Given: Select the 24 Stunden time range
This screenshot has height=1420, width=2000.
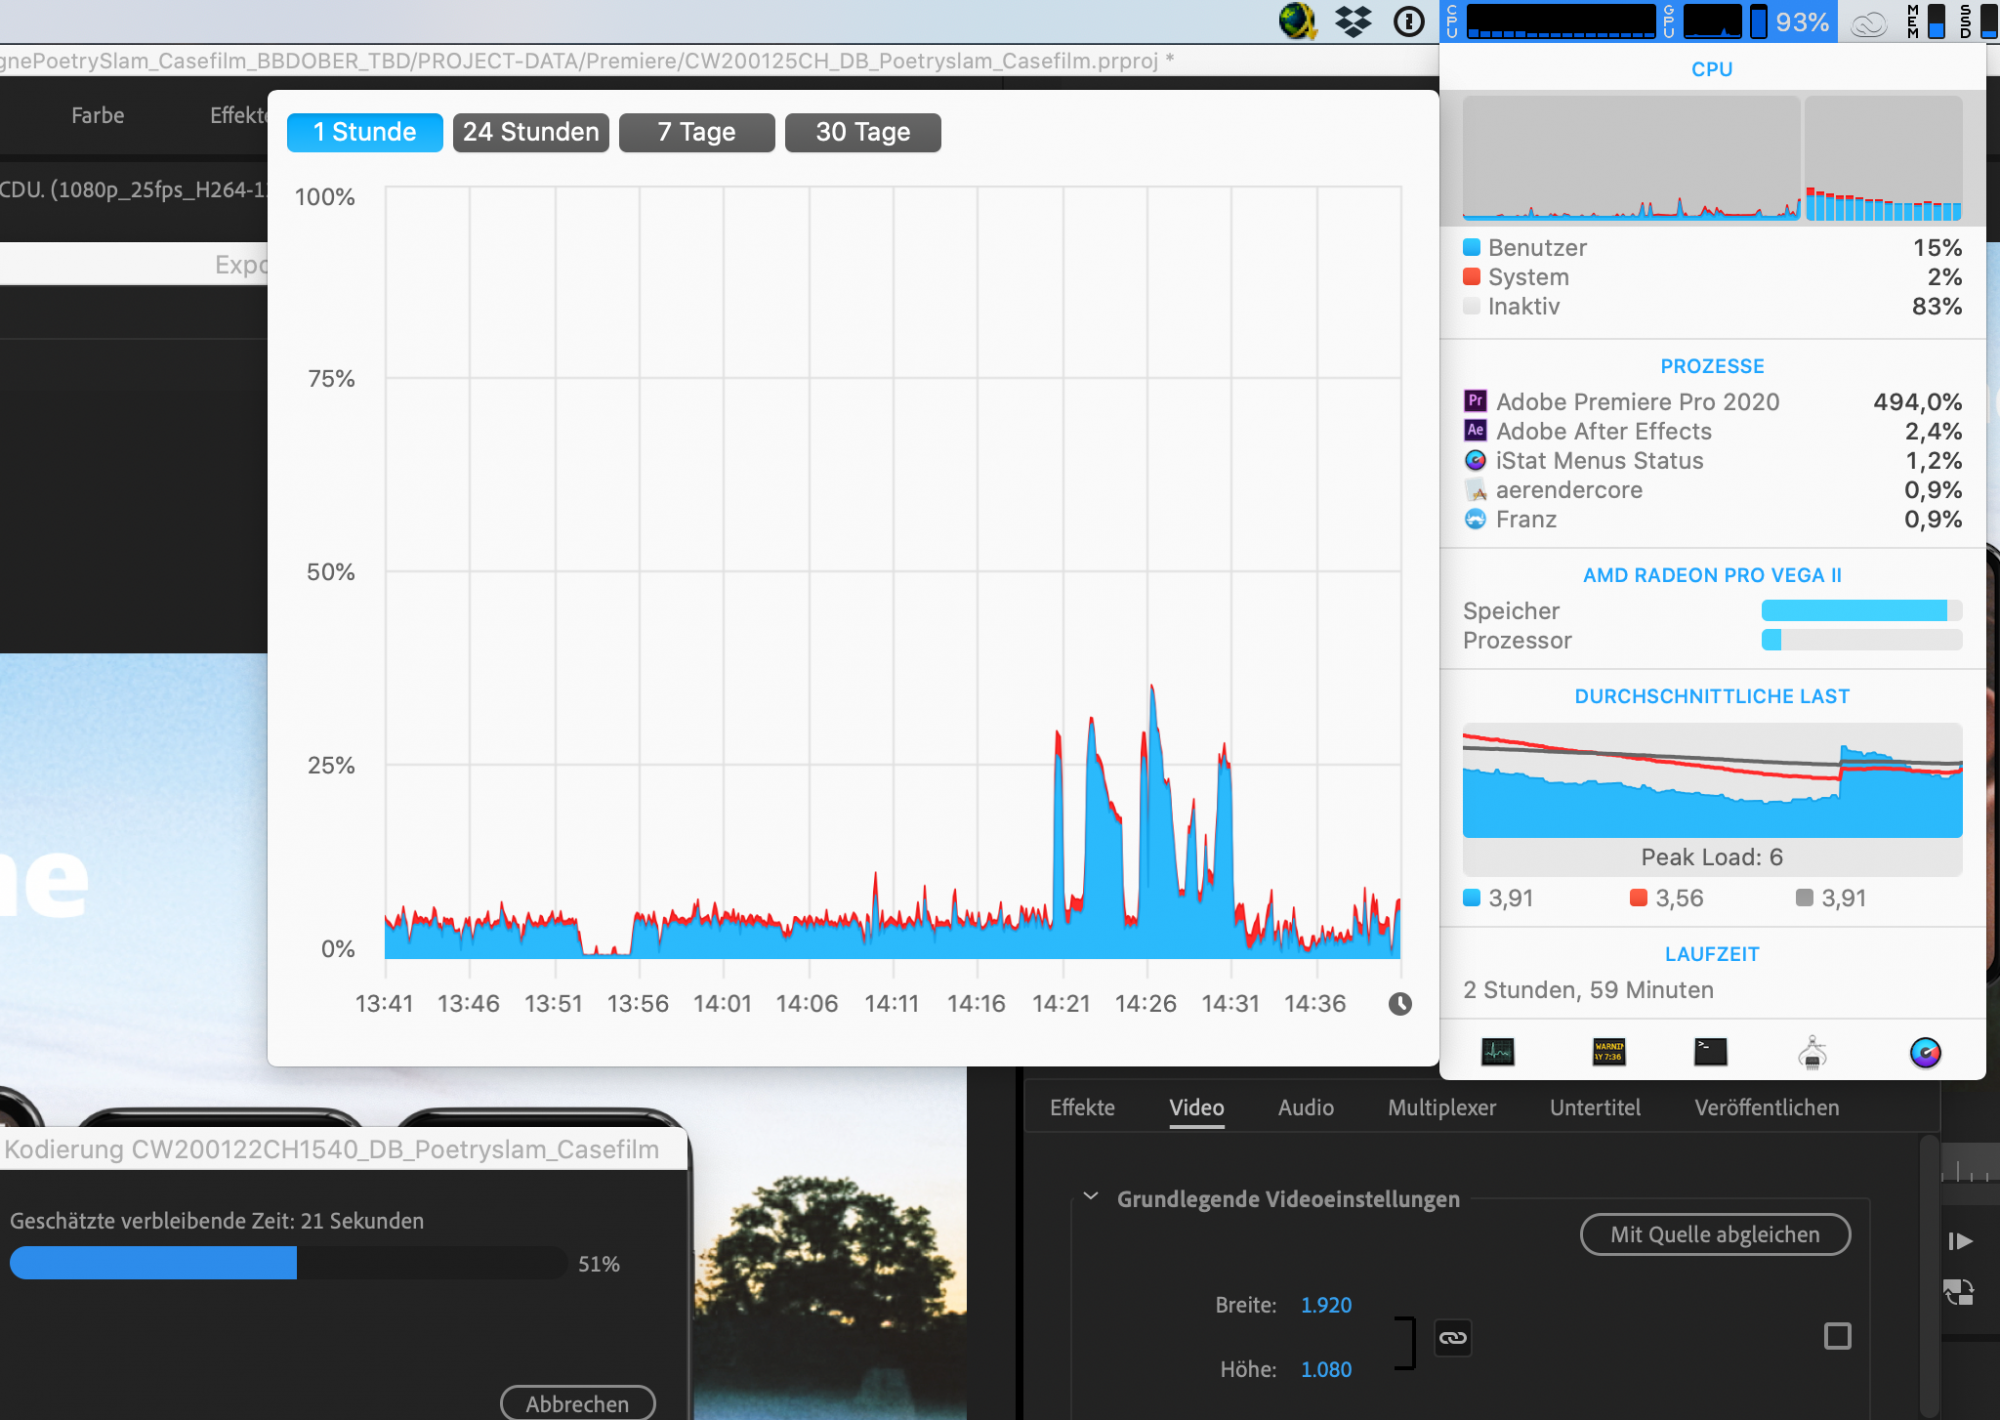Looking at the screenshot, I should (x=530, y=132).
